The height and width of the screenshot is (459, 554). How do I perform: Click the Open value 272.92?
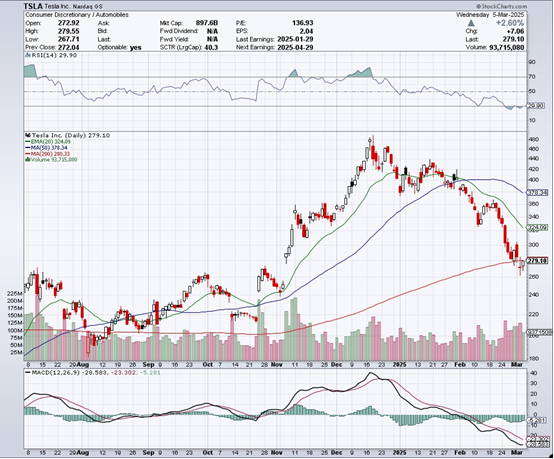pos(69,23)
